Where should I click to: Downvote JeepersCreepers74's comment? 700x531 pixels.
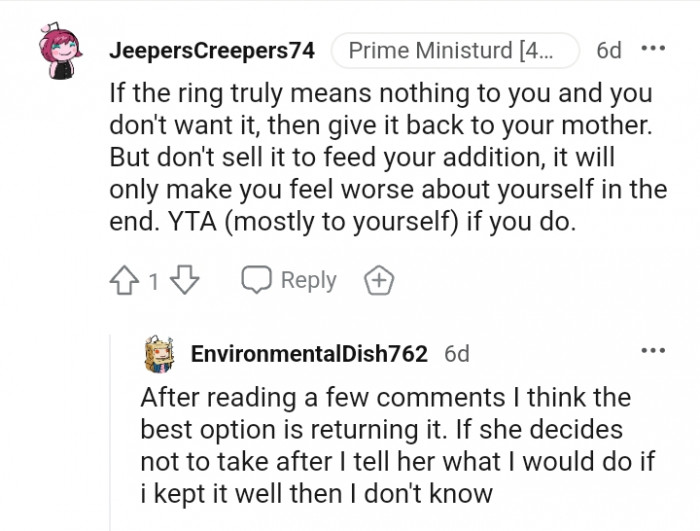pos(185,281)
